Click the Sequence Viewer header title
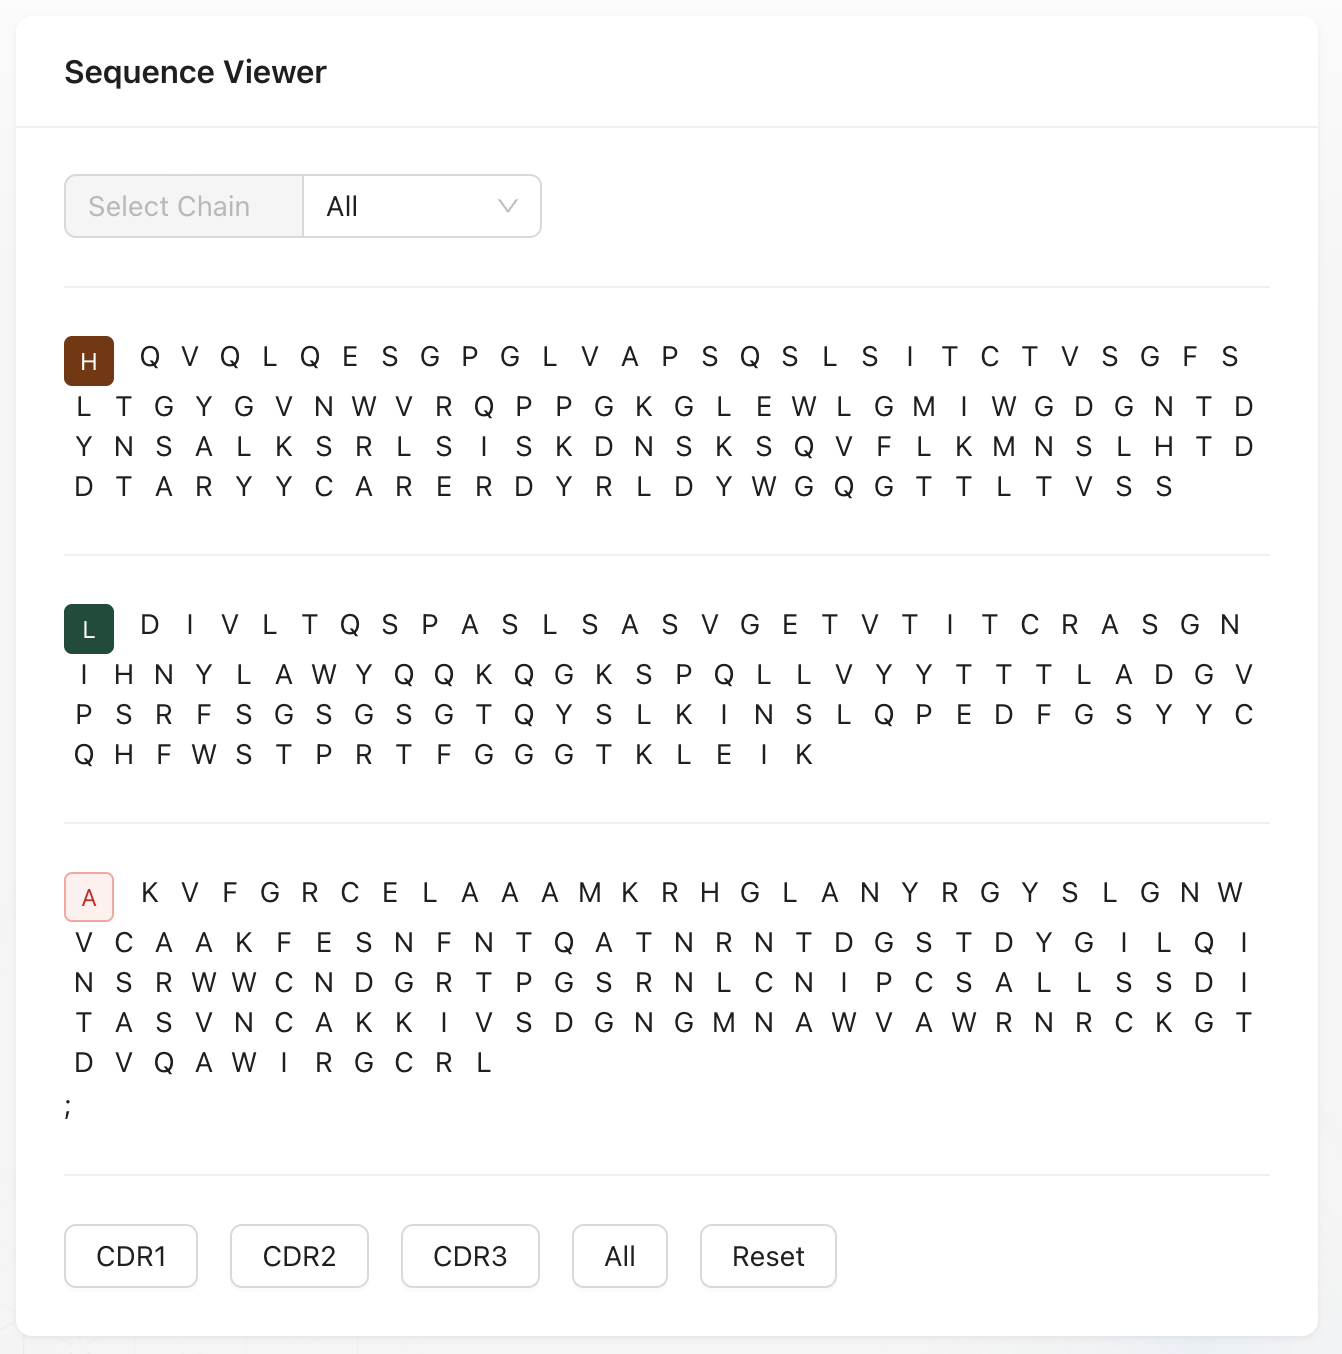The height and width of the screenshot is (1354, 1342). tap(195, 72)
